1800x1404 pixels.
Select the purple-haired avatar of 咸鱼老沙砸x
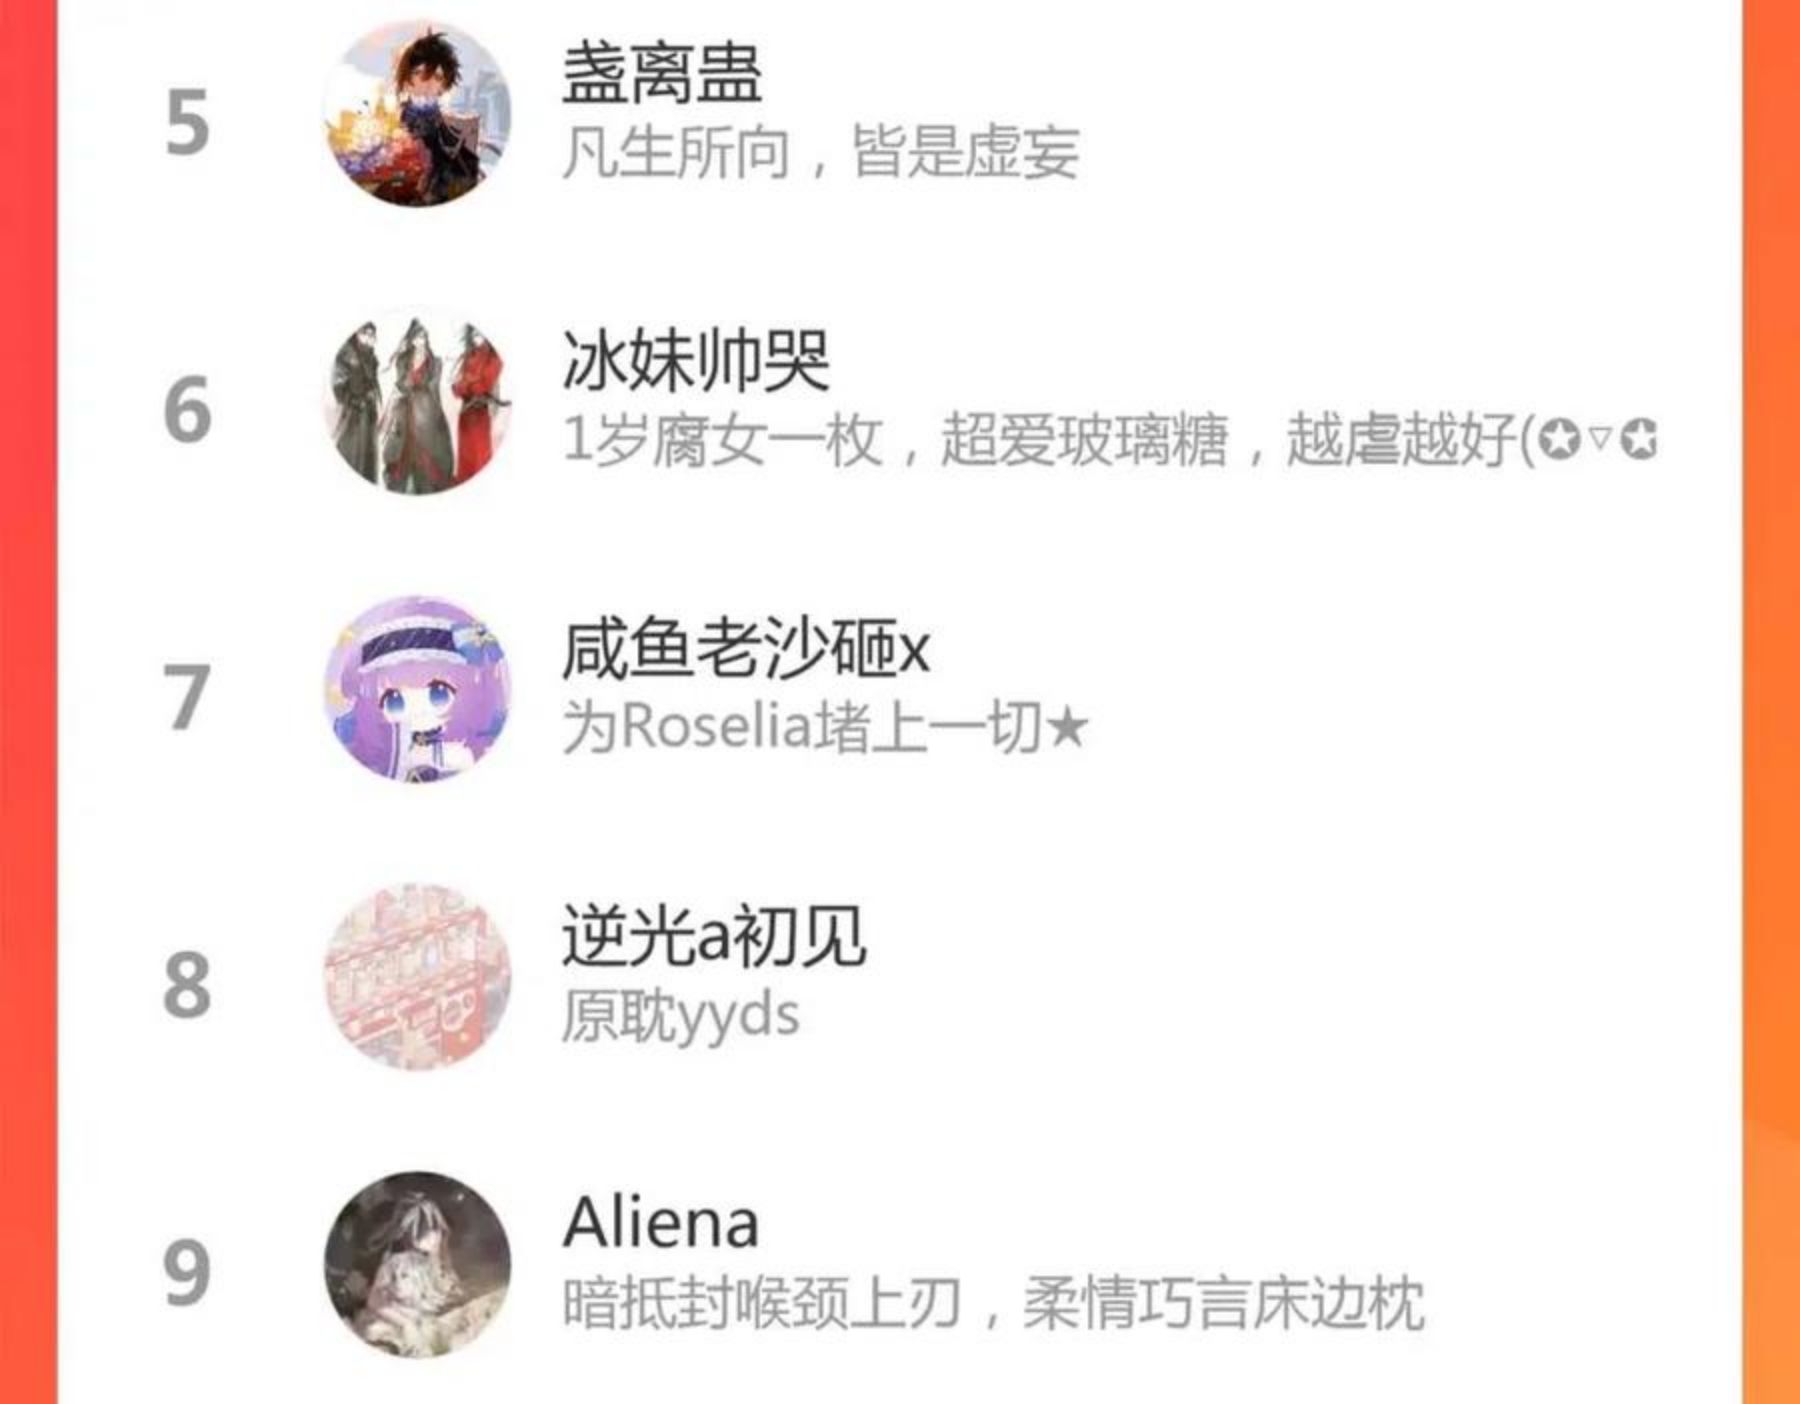click(418, 690)
